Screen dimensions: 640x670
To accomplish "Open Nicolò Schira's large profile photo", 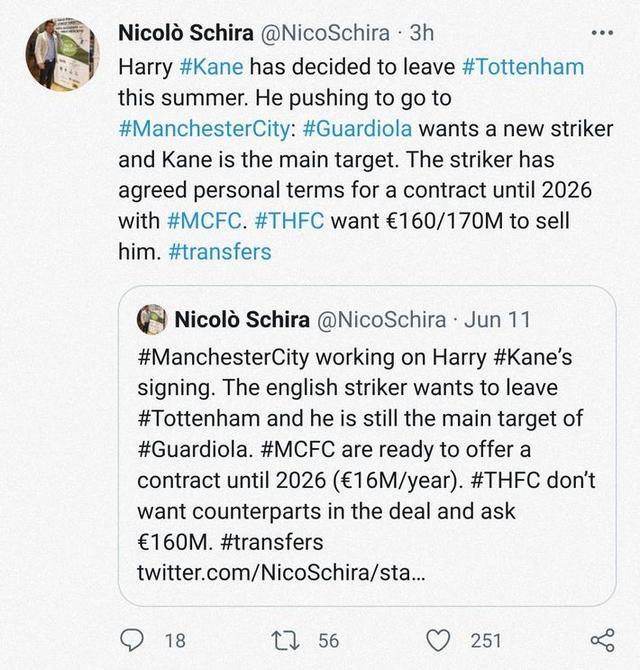I will 62,54.
